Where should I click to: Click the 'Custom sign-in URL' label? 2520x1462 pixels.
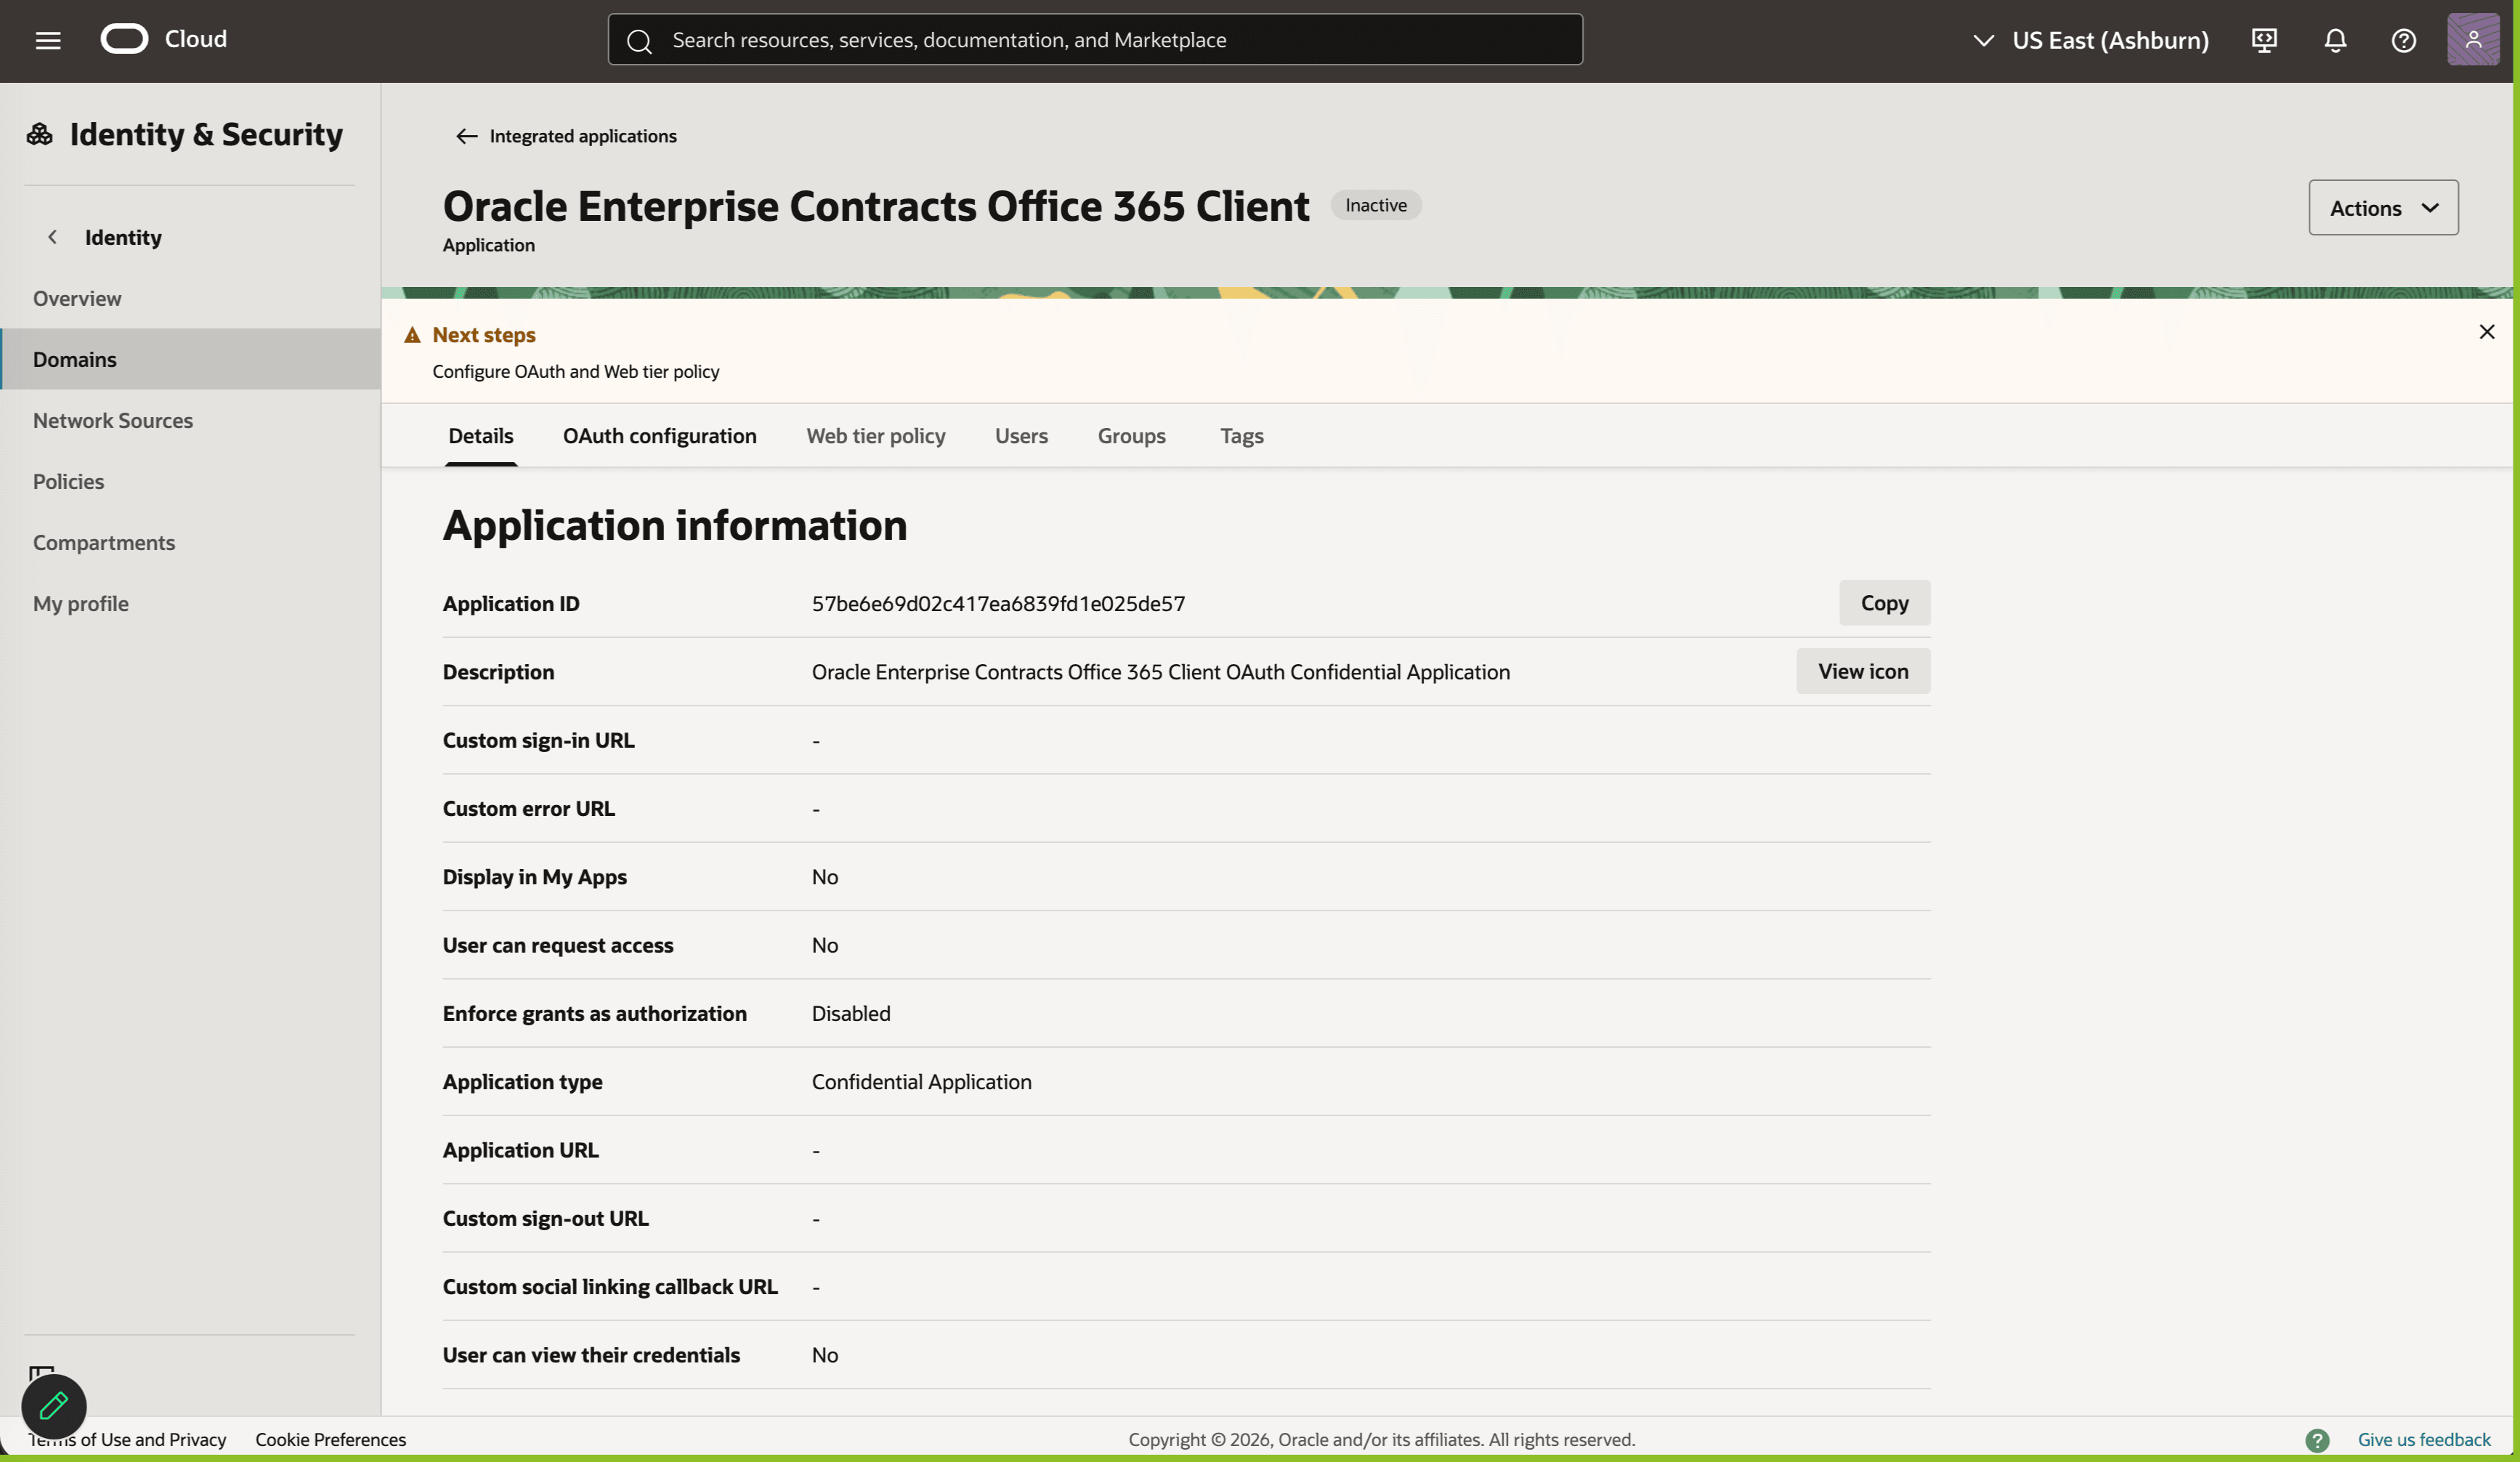click(538, 740)
